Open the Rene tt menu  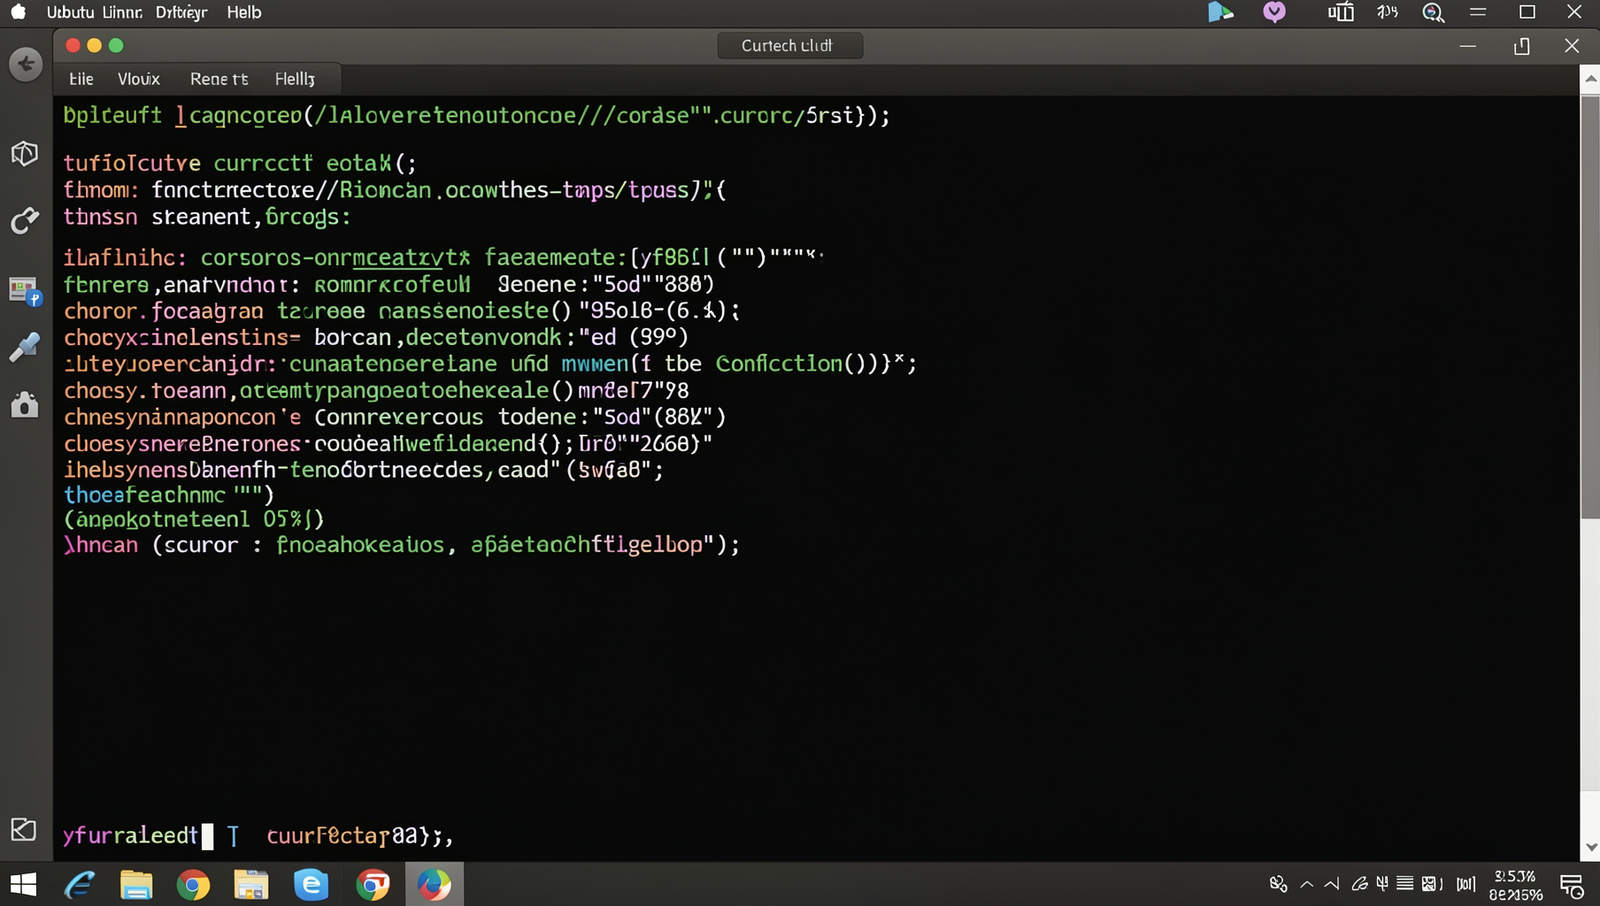tap(219, 79)
